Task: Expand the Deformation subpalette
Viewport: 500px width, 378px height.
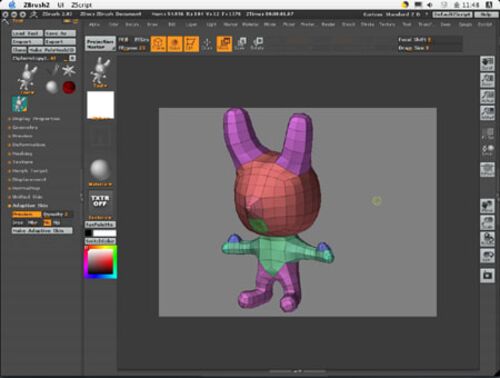Action: (29, 145)
